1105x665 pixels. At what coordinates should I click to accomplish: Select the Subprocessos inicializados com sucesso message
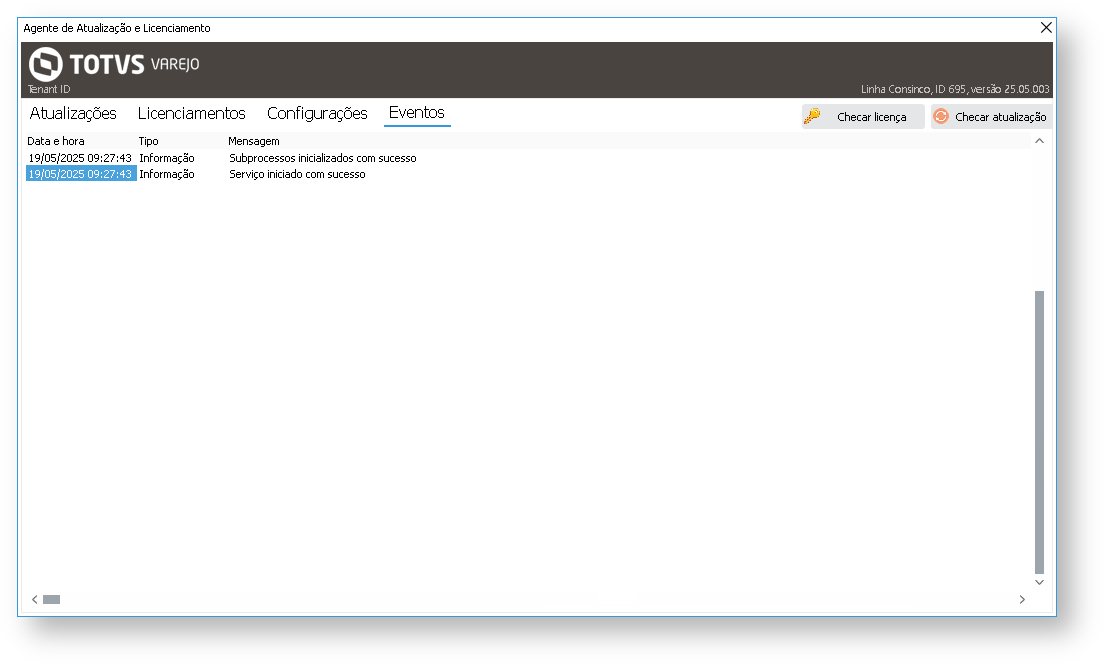[323, 158]
